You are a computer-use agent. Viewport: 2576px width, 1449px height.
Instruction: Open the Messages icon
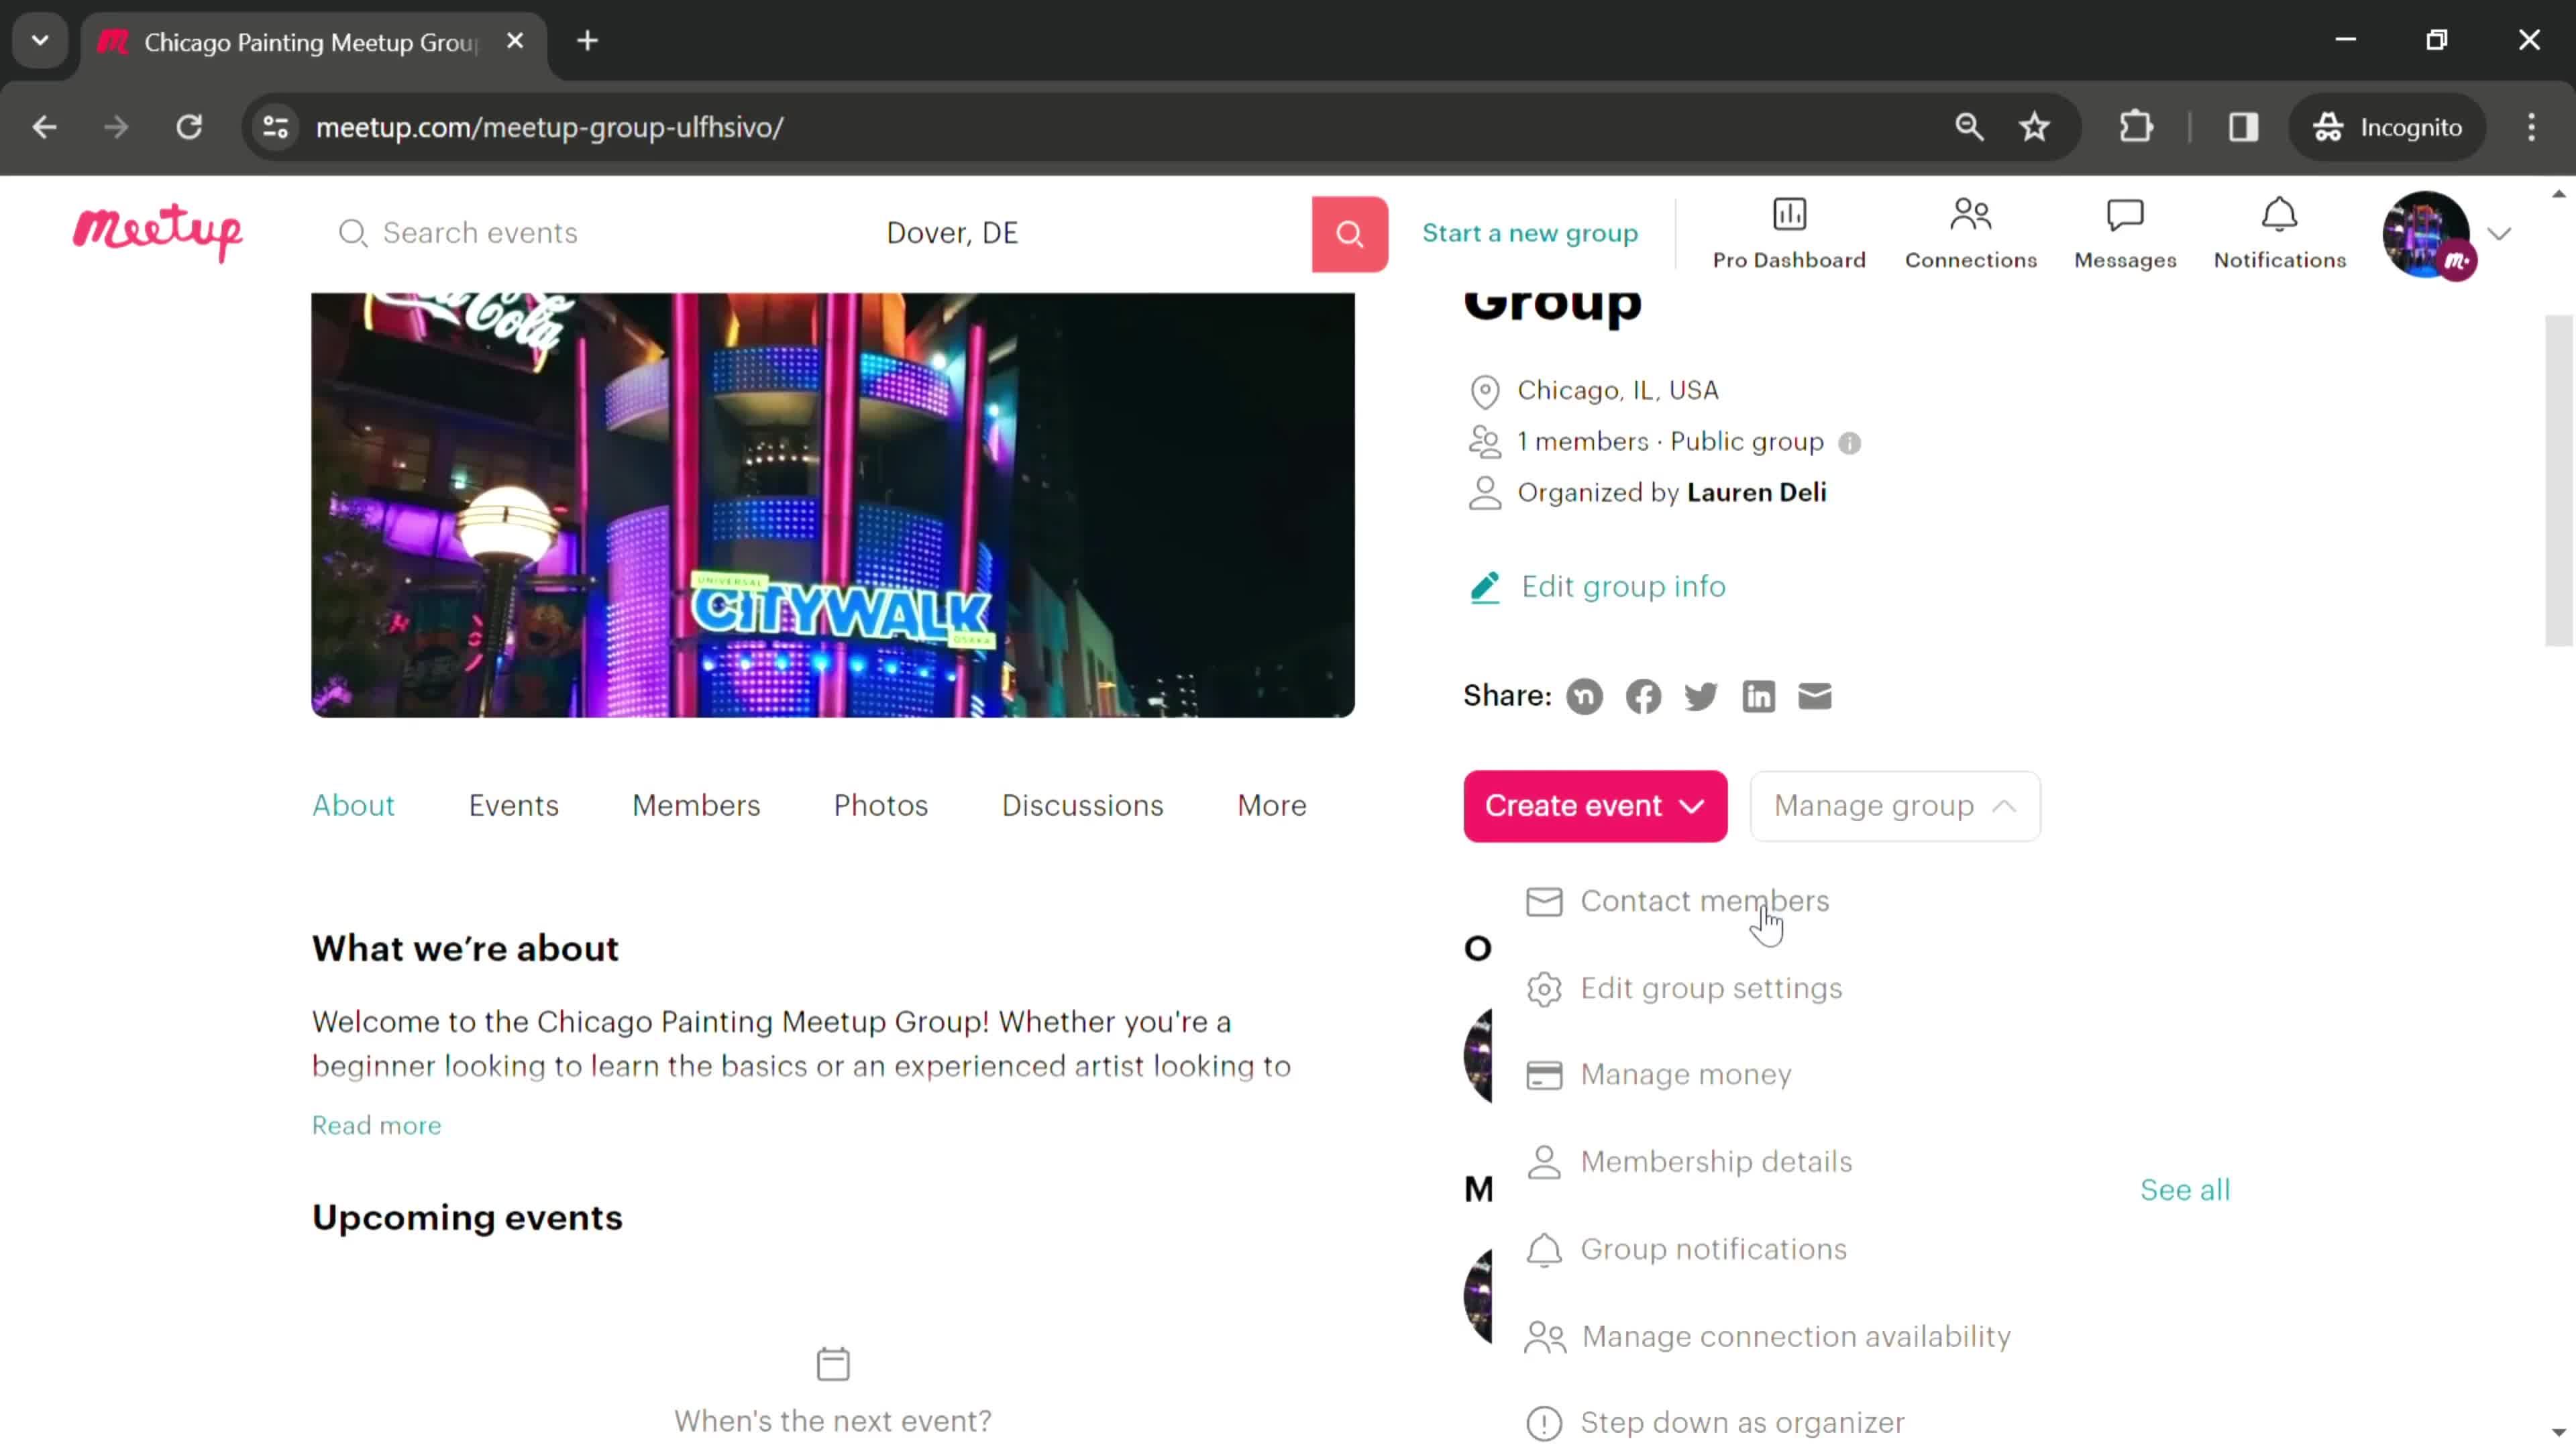pos(2125,230)
